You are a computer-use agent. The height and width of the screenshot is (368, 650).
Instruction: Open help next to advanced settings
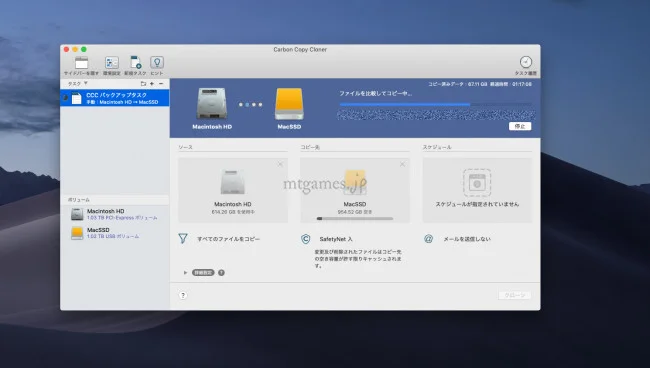[221, 273]
